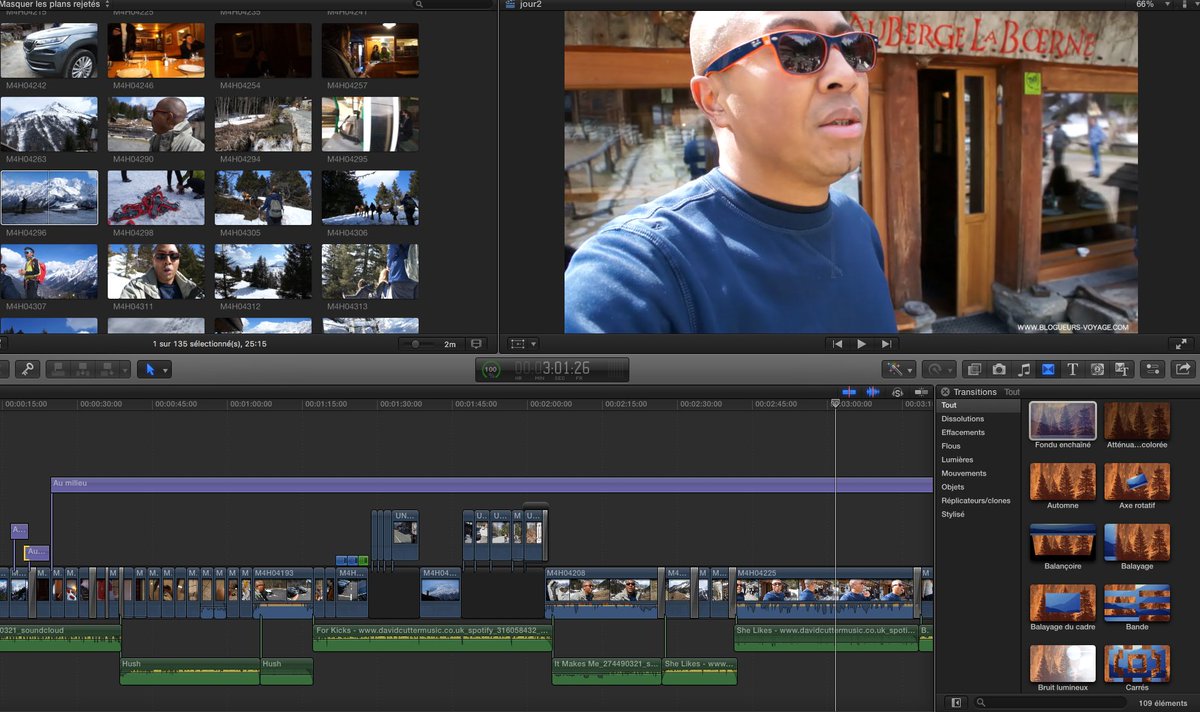Click the Share export icon
1200x712 pixels.
click(x=1183, y=369)
